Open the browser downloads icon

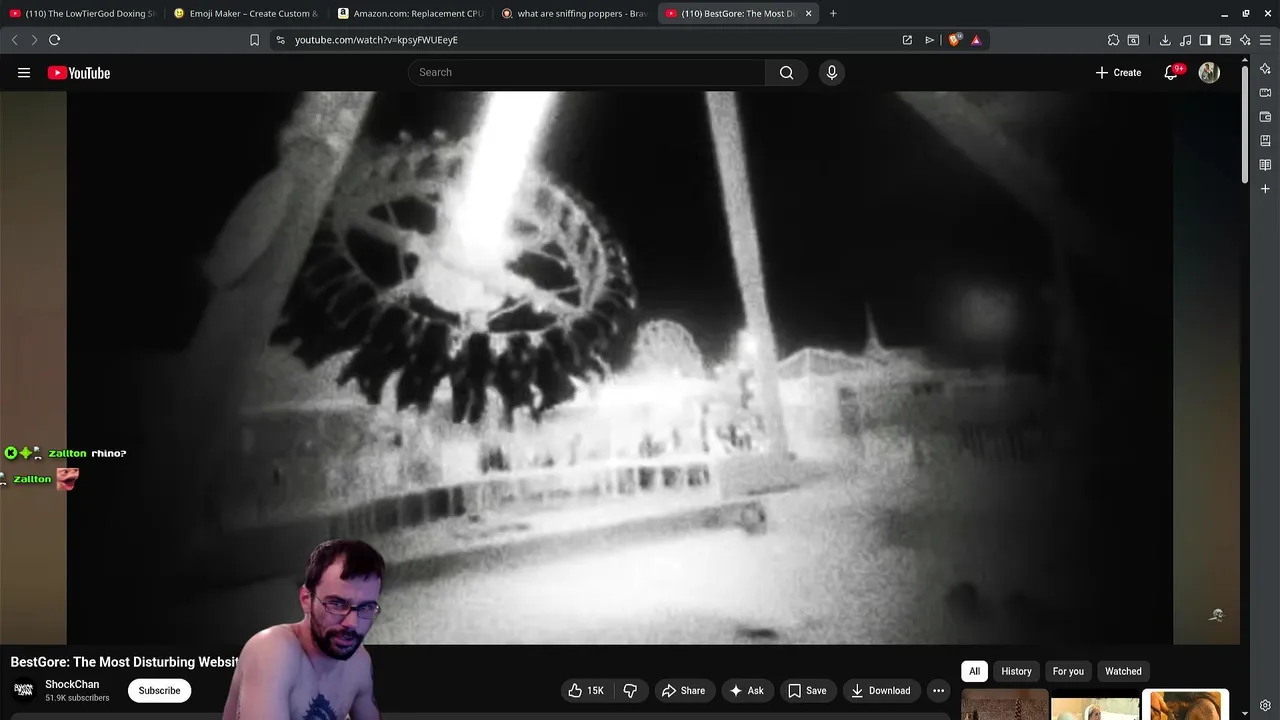point(1165,40)
